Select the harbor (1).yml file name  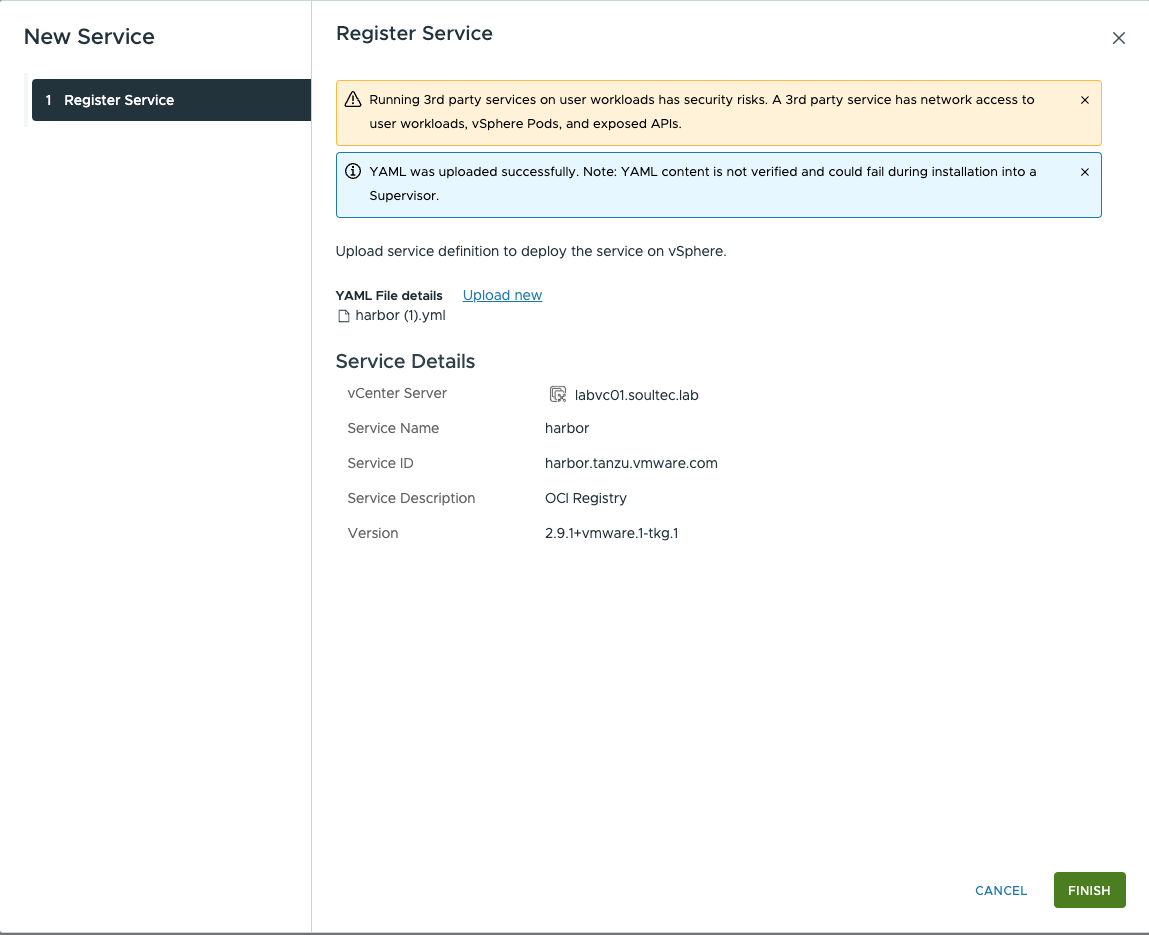(400, 316)
